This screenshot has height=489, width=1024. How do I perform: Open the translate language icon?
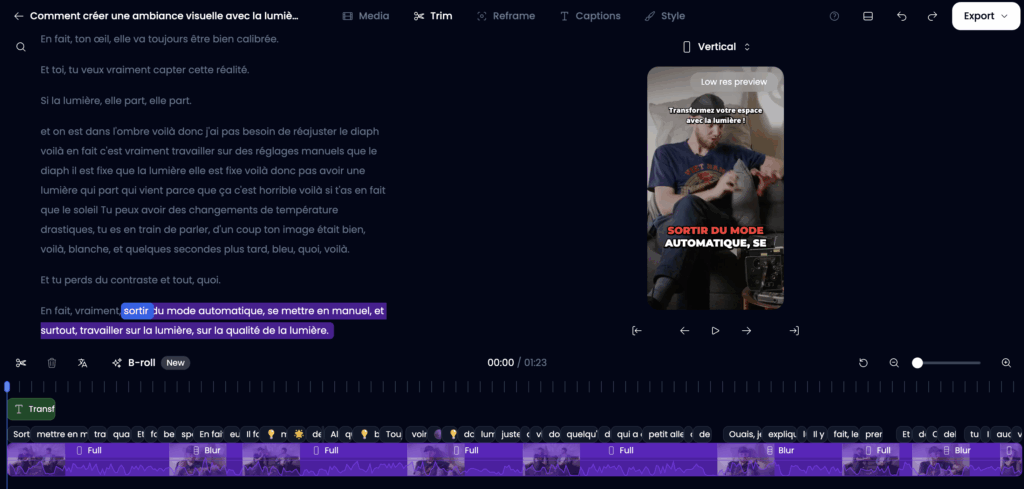coord(83,363)
